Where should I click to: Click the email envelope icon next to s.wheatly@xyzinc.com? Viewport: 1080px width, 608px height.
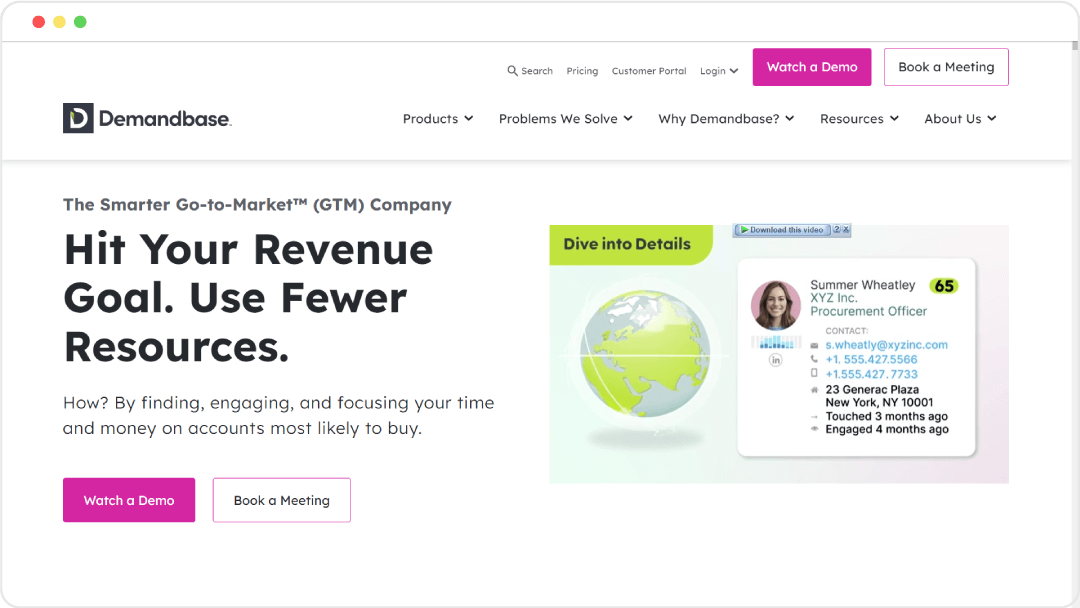click(x=814, y=343)
